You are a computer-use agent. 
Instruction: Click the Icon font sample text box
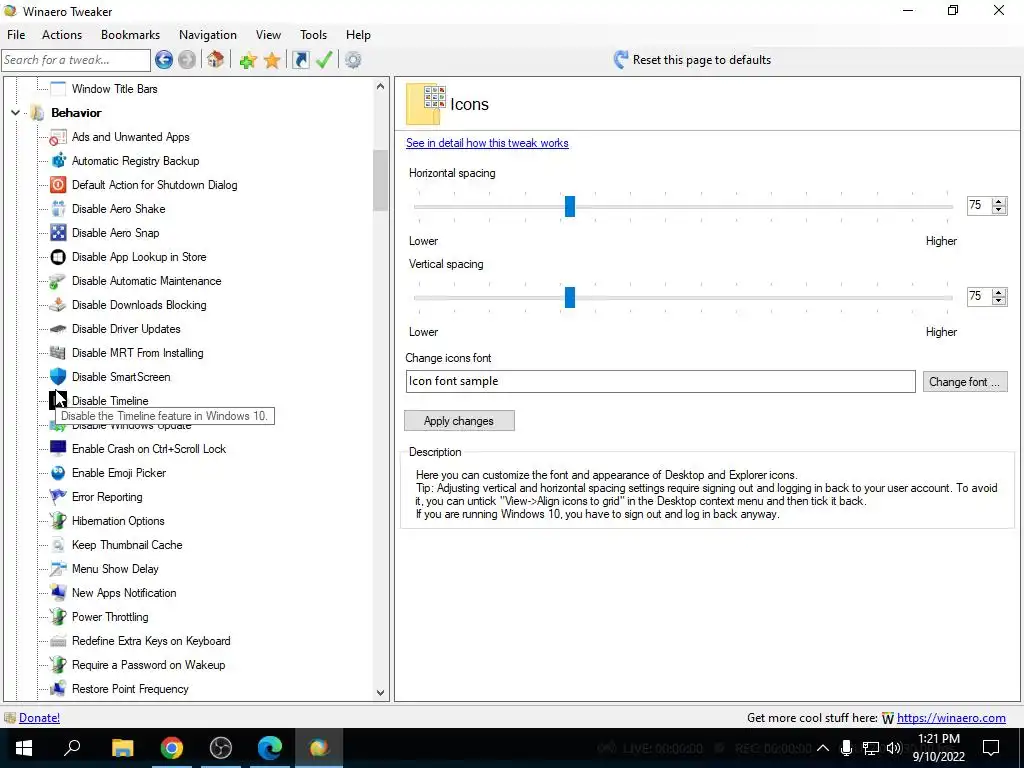point(660,381)
